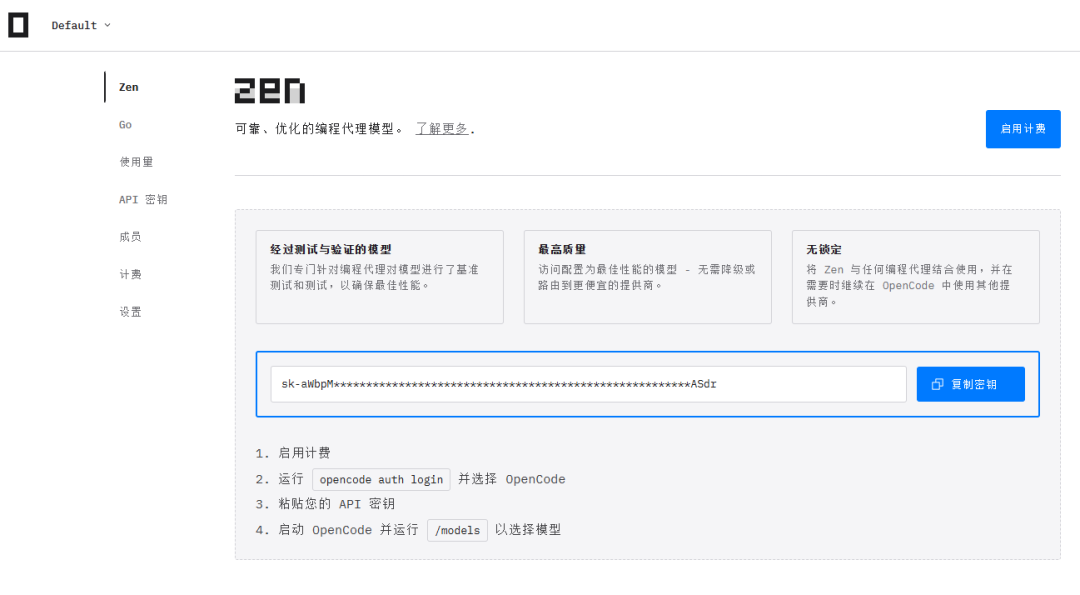This screenshot has width=1080, height=595.
Task: Go to the 计费 page
Action: coord(130,274)
